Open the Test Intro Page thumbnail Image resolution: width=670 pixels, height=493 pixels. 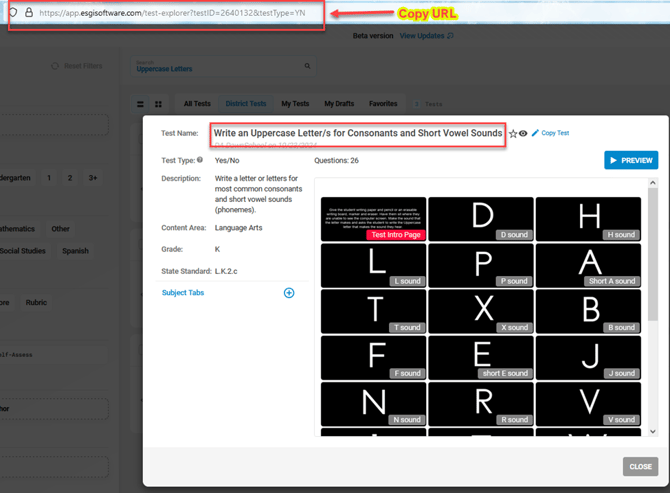pos(373,219)
